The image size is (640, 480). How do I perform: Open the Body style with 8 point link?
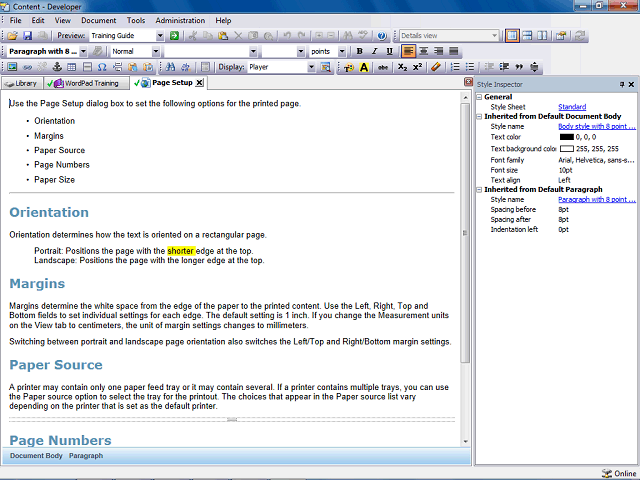(x=597, y=127)
